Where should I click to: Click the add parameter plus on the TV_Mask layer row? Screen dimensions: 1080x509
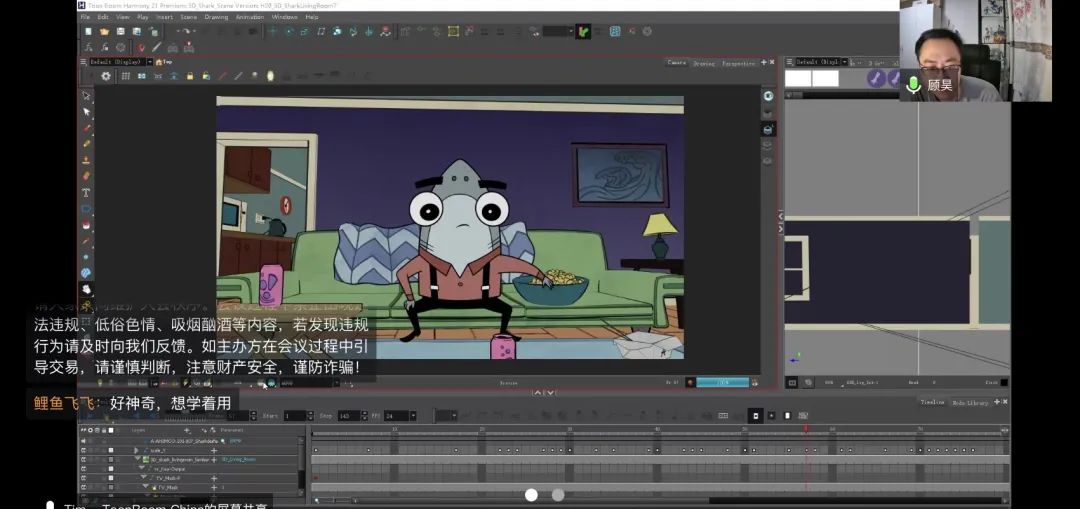pyautogui.click(x=214, y=487)
